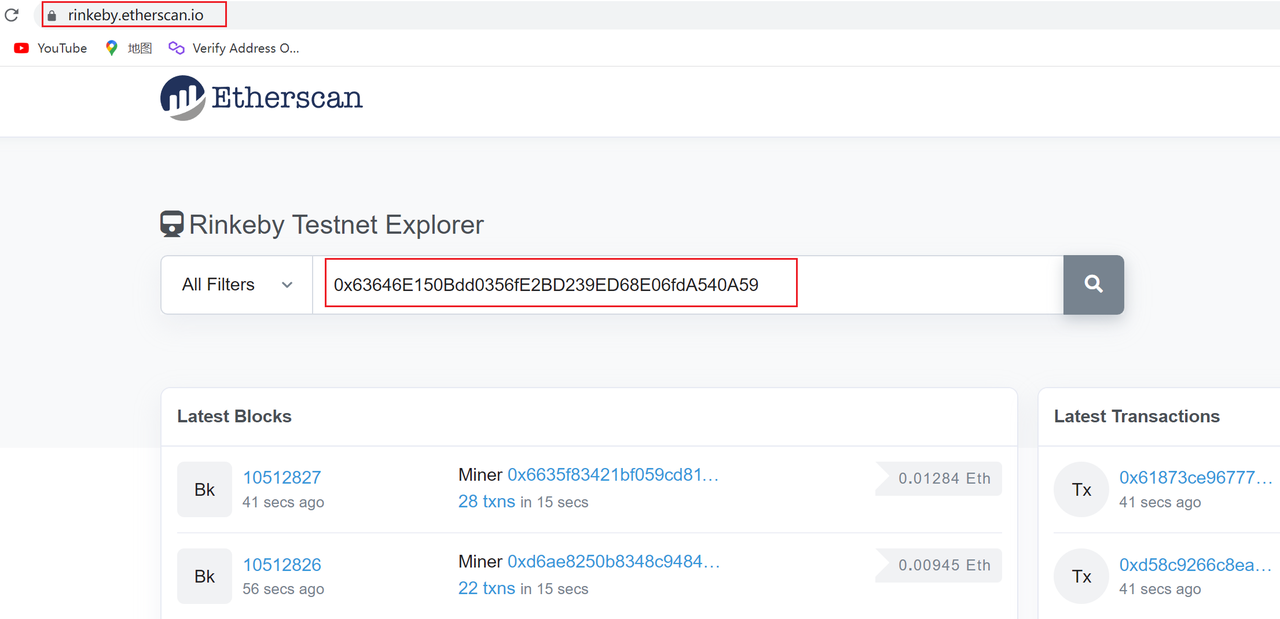Open miner address 0xd6ae8250b8348c9484...

pyautogui.click(x=613, y=562)
